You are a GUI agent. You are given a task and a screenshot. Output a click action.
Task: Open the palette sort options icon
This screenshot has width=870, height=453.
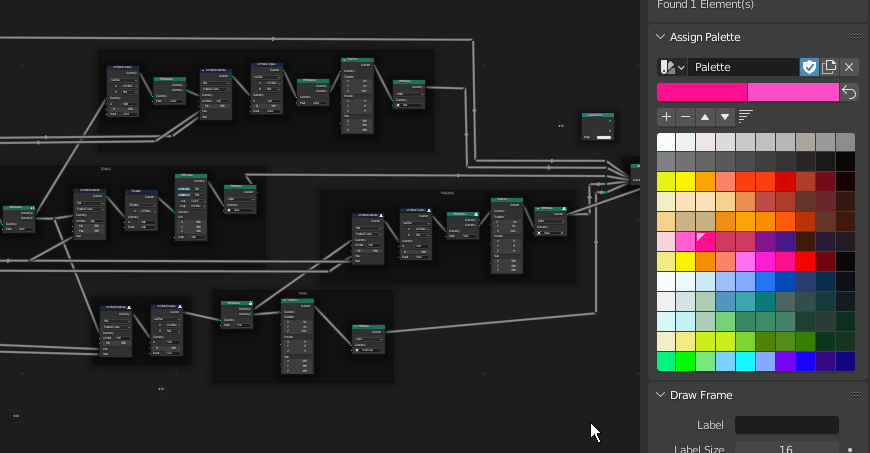(x=746, y=117)
